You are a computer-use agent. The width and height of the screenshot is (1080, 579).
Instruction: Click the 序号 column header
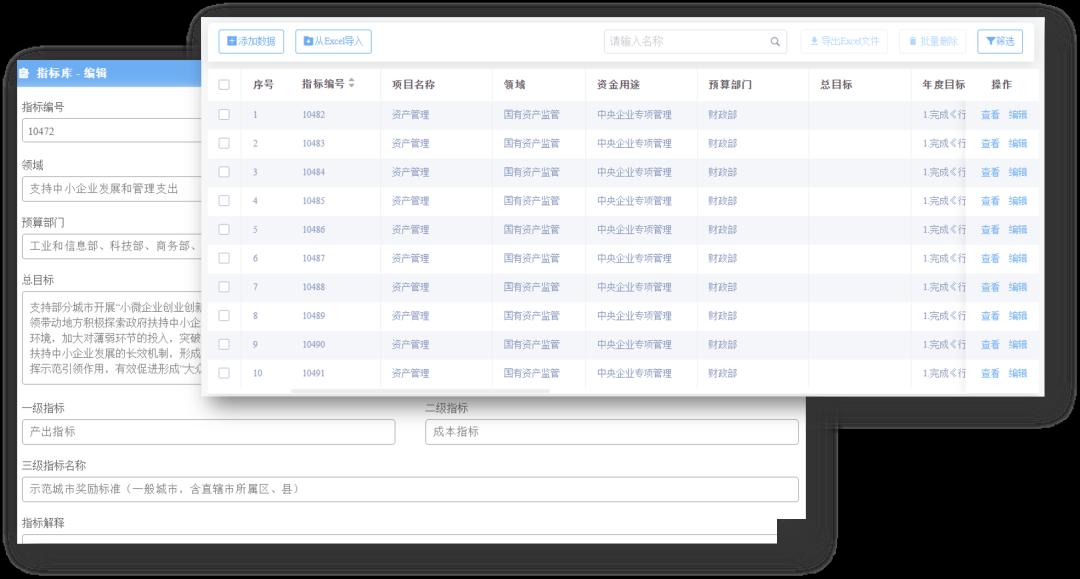[x=263, y=85]
